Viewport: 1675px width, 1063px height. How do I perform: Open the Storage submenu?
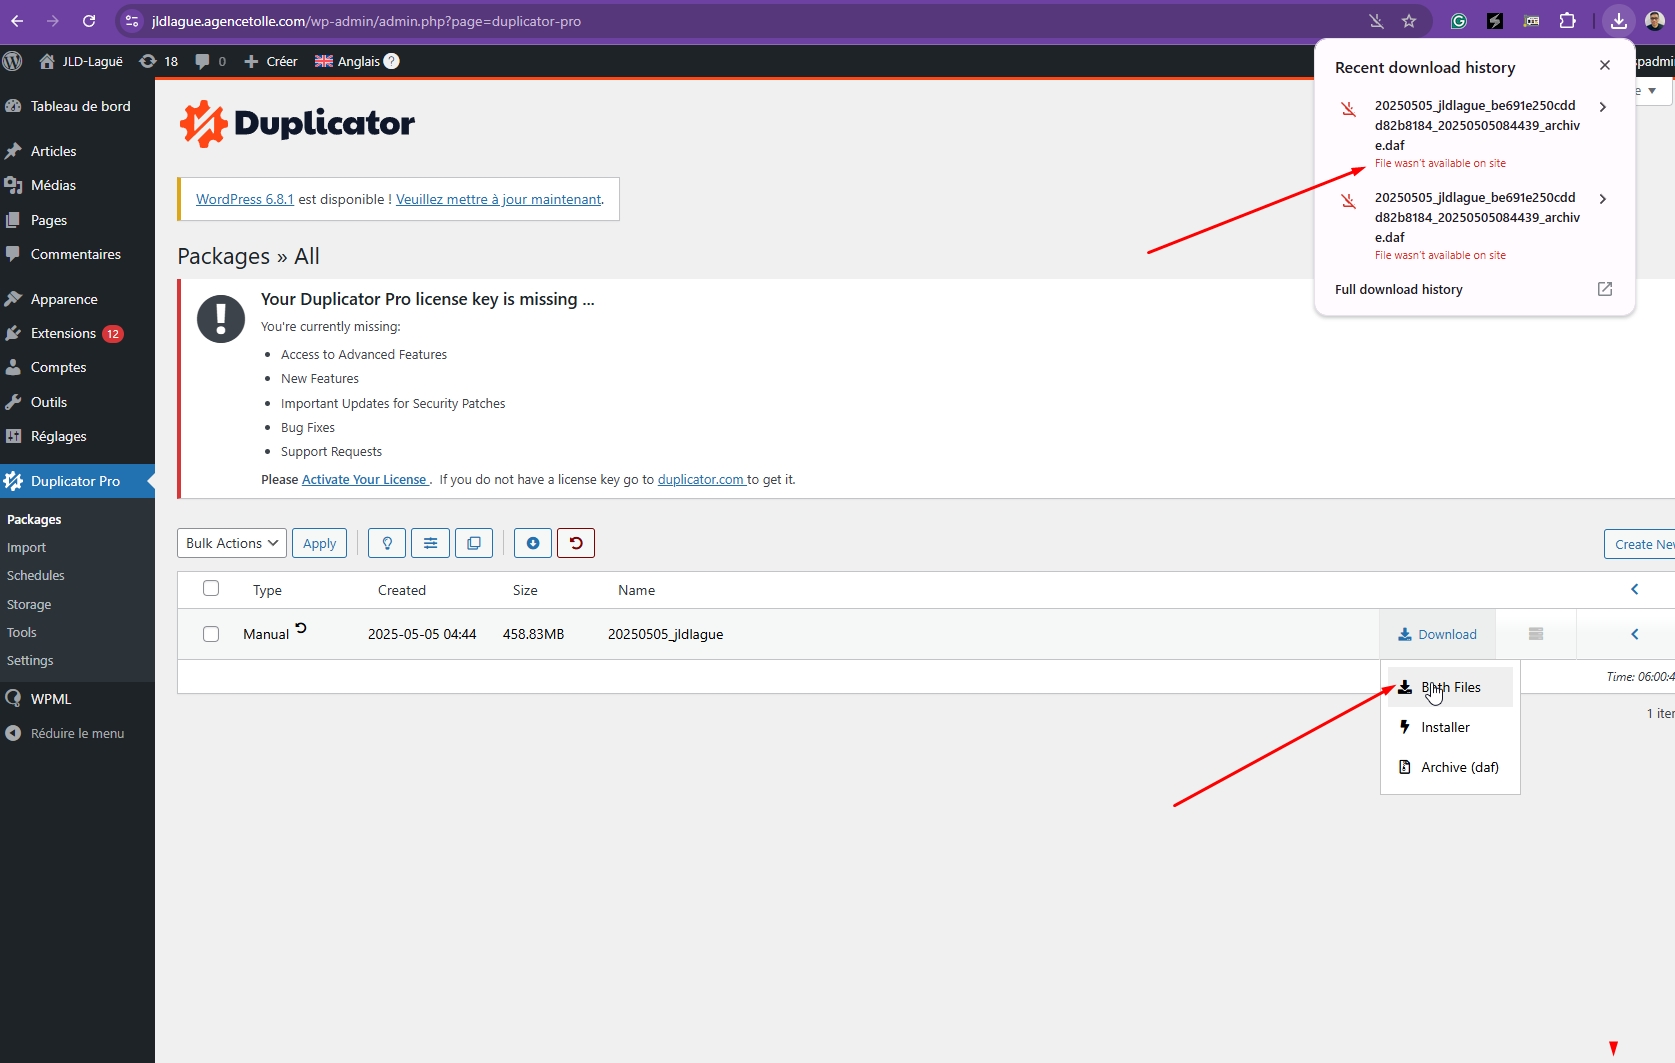29,605
